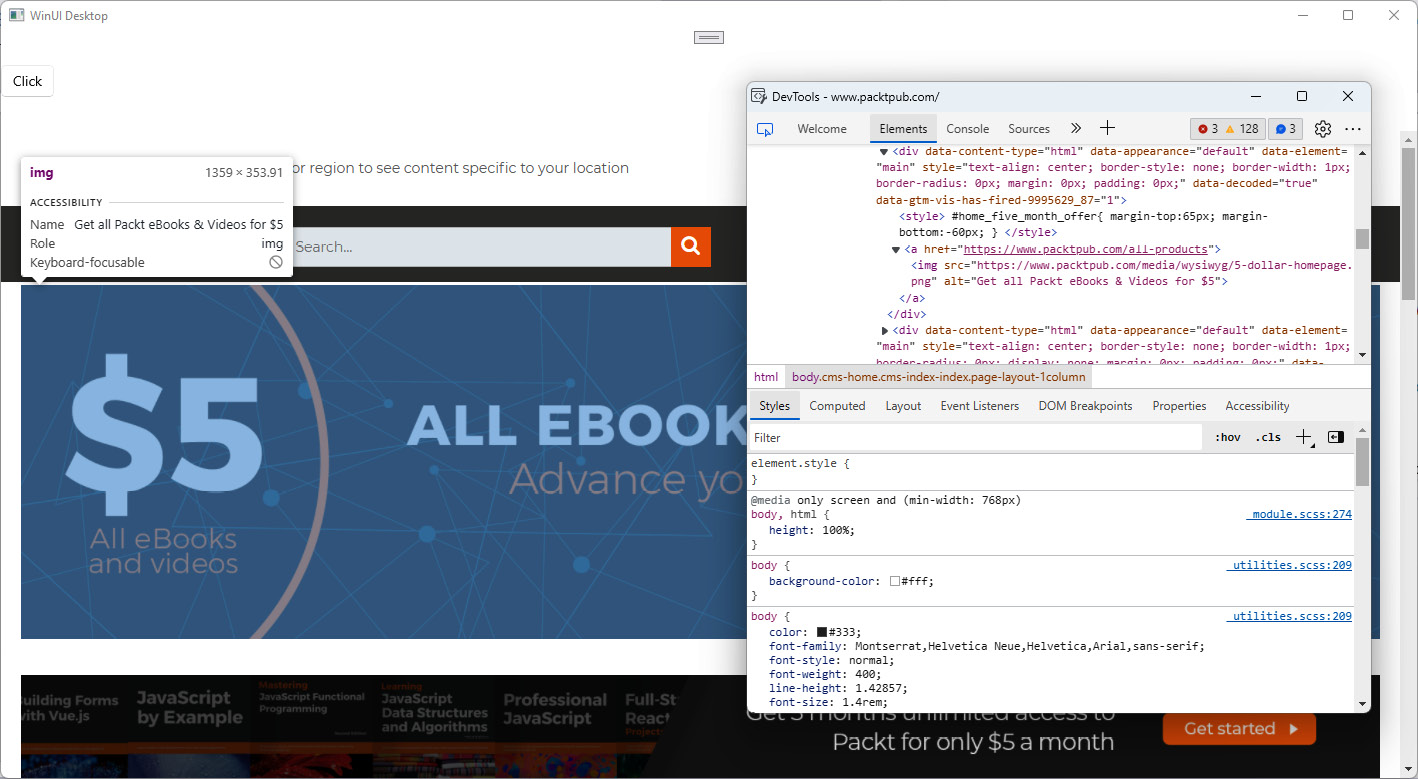
Task: Open the Sources tab
Action: click(x=1029, y=129)
